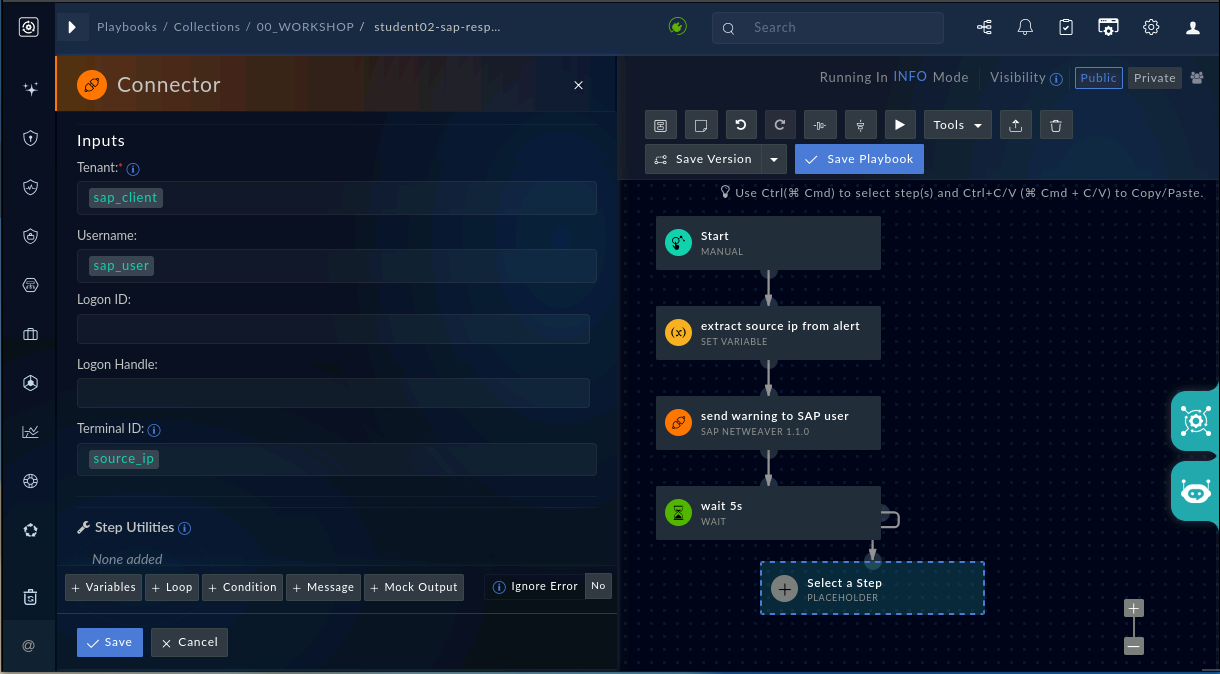
Task: Click the Terminal ID field containing source_ip
Action: [337, 459]
